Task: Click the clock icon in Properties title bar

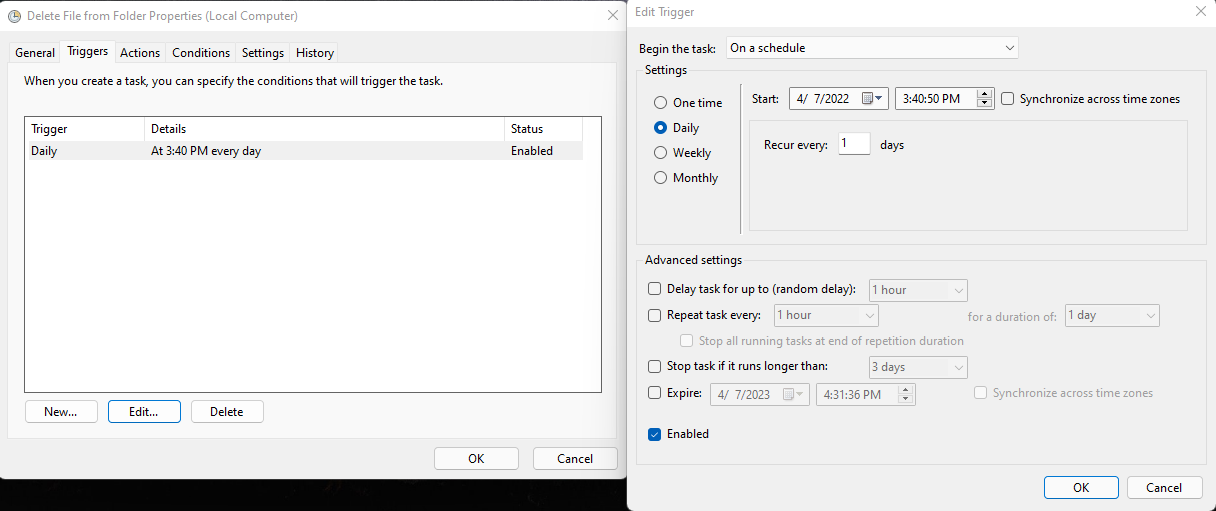Action: [x=15, y=16]
